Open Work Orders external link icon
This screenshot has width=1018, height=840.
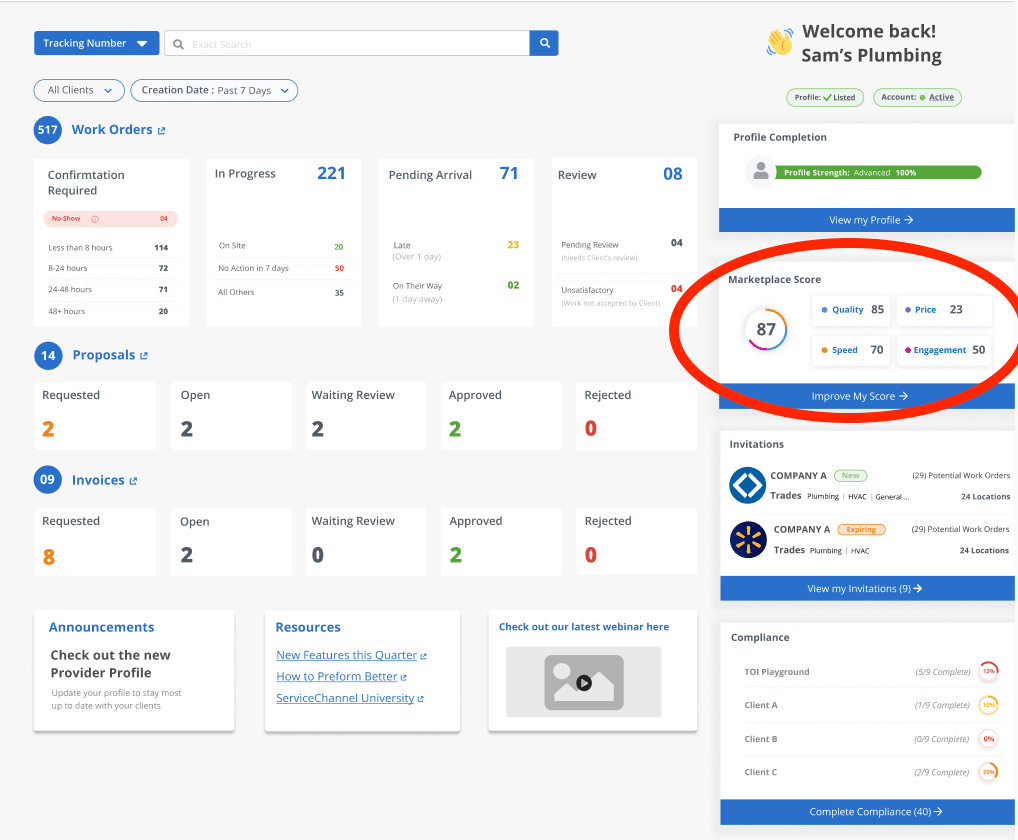tap(162, 131)
